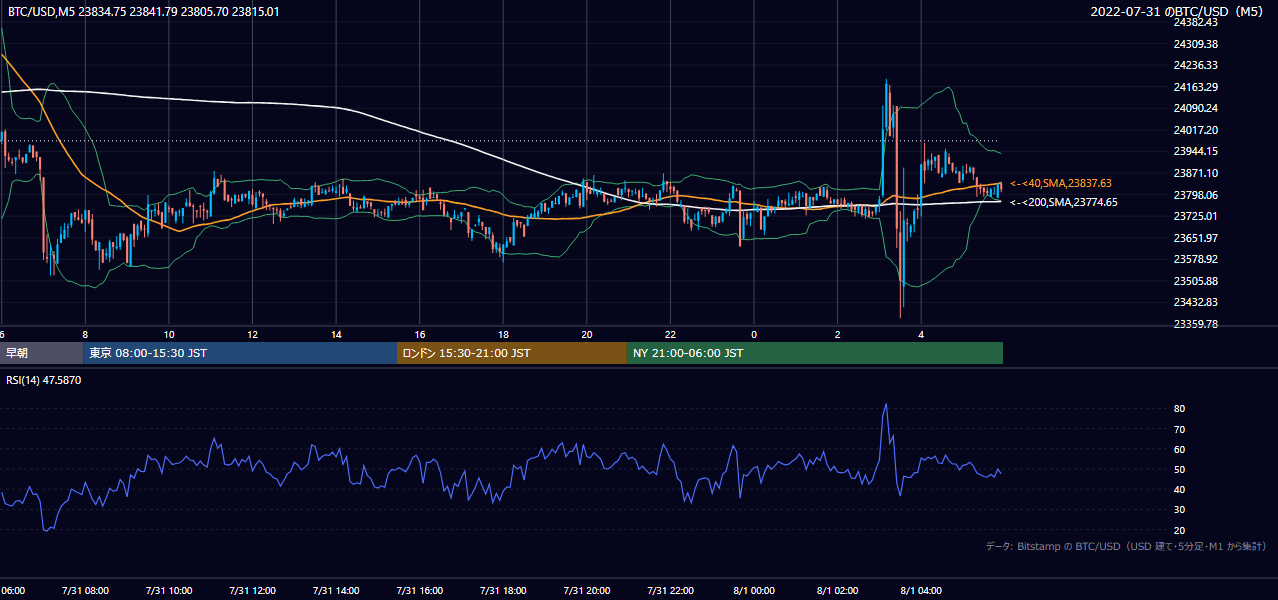Click RSI axis level 60
Image resolution: width=1278 pixels, height=600 pixels.
coord(1180,449)
